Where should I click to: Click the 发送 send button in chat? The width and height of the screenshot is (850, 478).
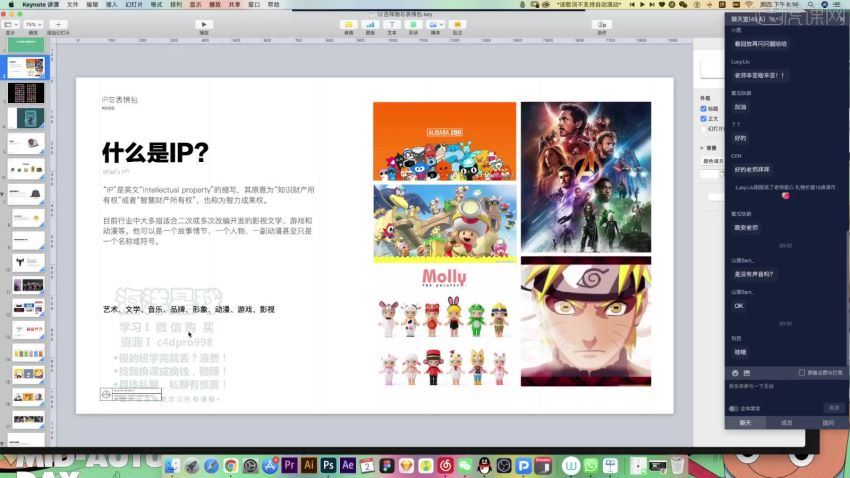[x=834, y=408]
